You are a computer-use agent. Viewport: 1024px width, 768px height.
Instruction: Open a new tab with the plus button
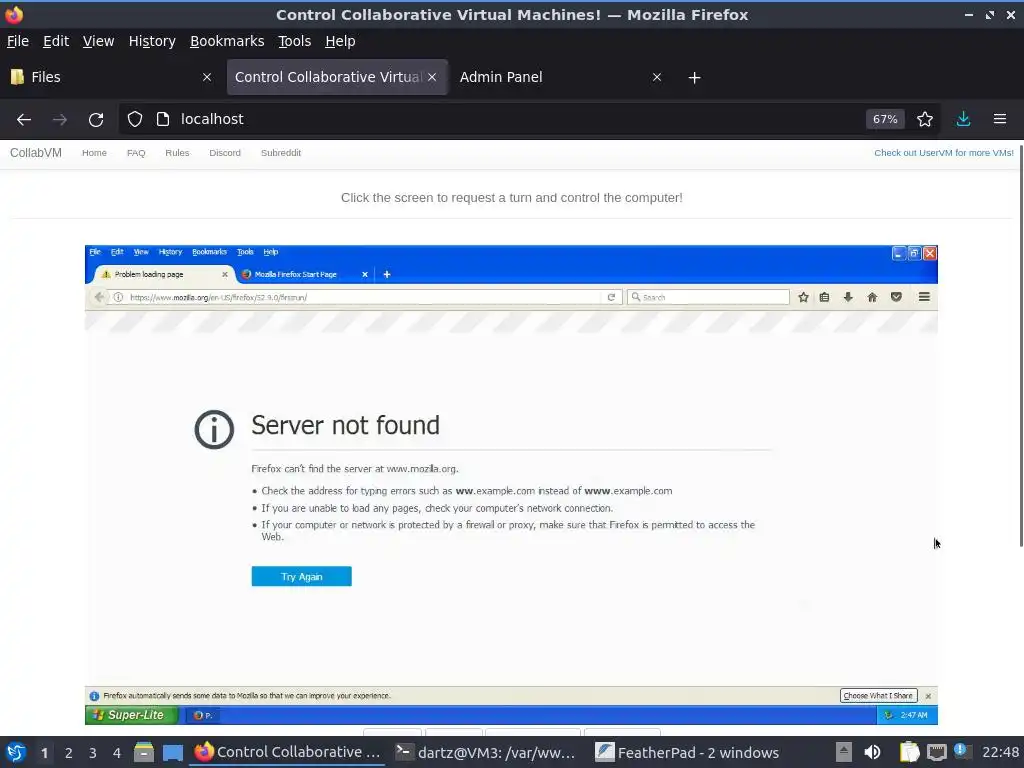click(694, 78)
